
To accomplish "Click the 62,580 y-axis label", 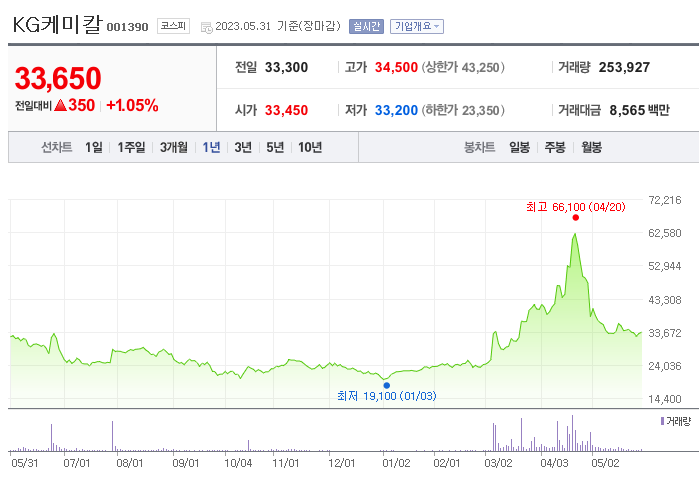I will tap(665, 233).
